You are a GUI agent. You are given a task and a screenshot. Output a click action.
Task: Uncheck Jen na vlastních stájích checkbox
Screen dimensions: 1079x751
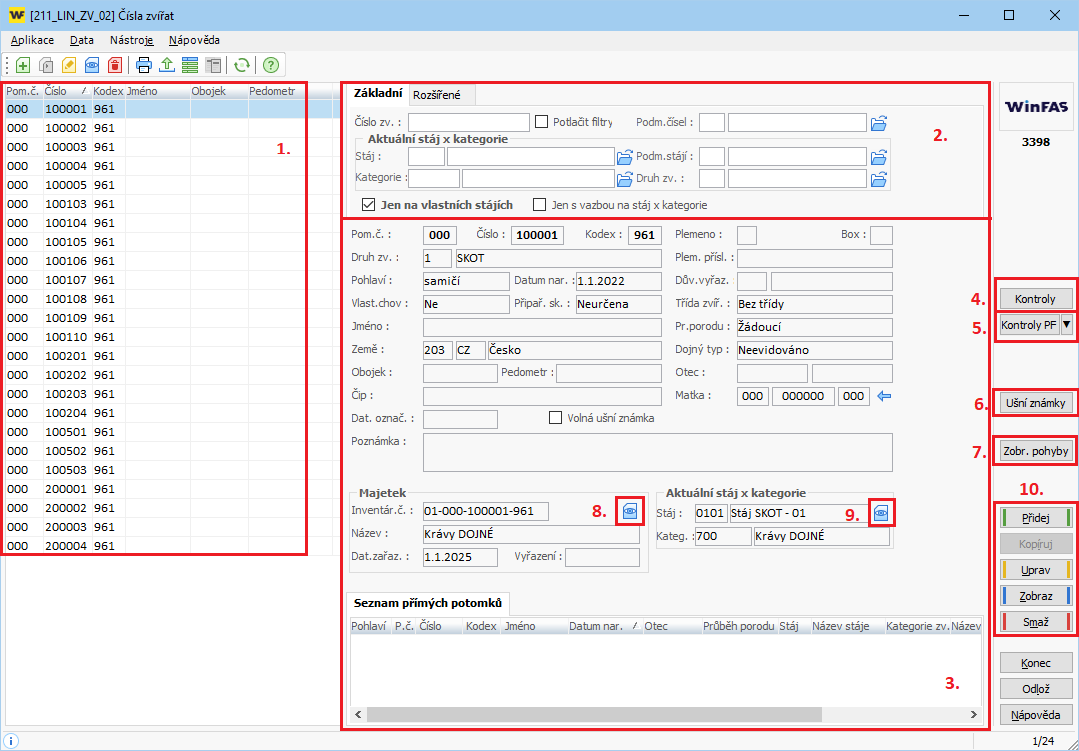(368, 205)
